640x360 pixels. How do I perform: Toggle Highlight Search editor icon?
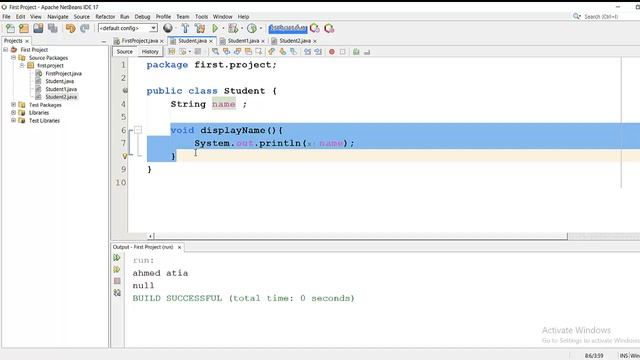pos(248,52)
